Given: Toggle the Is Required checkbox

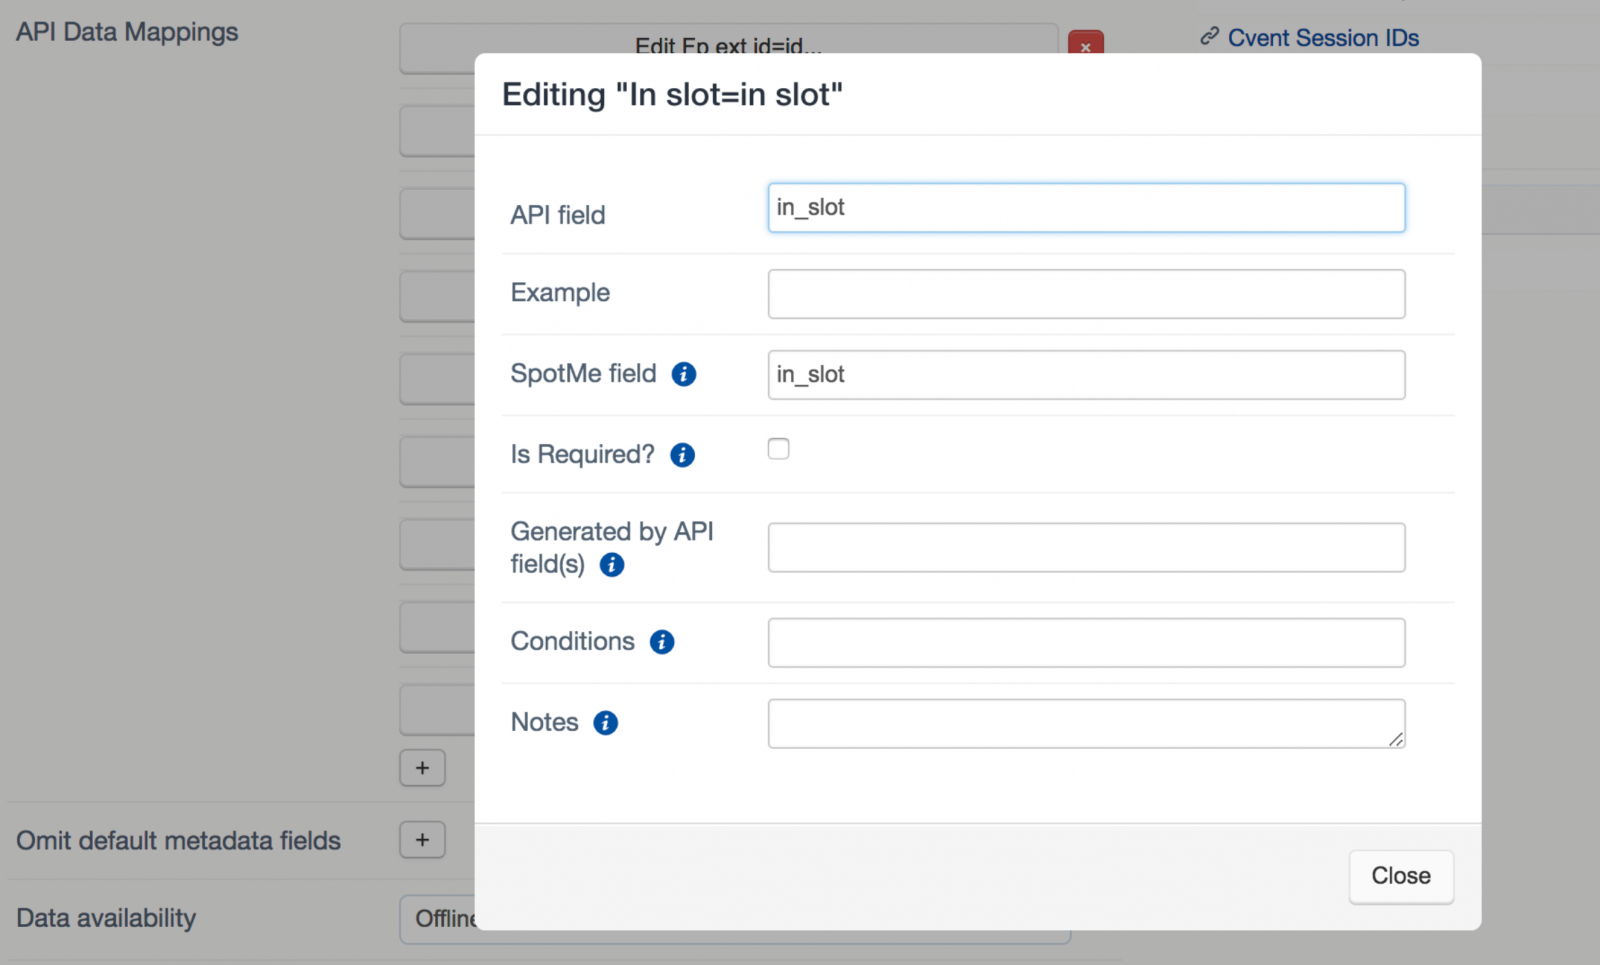Looking at the screenshot, I should point(779,449).
